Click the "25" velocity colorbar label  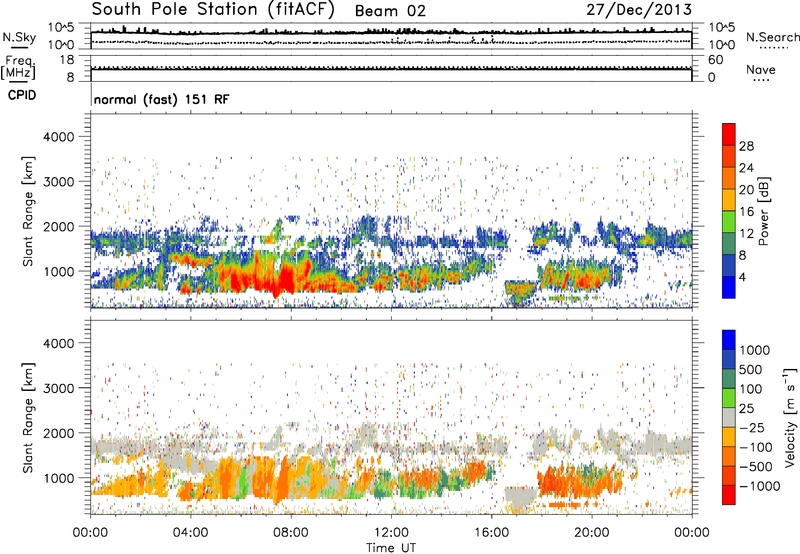click(747, 409)
